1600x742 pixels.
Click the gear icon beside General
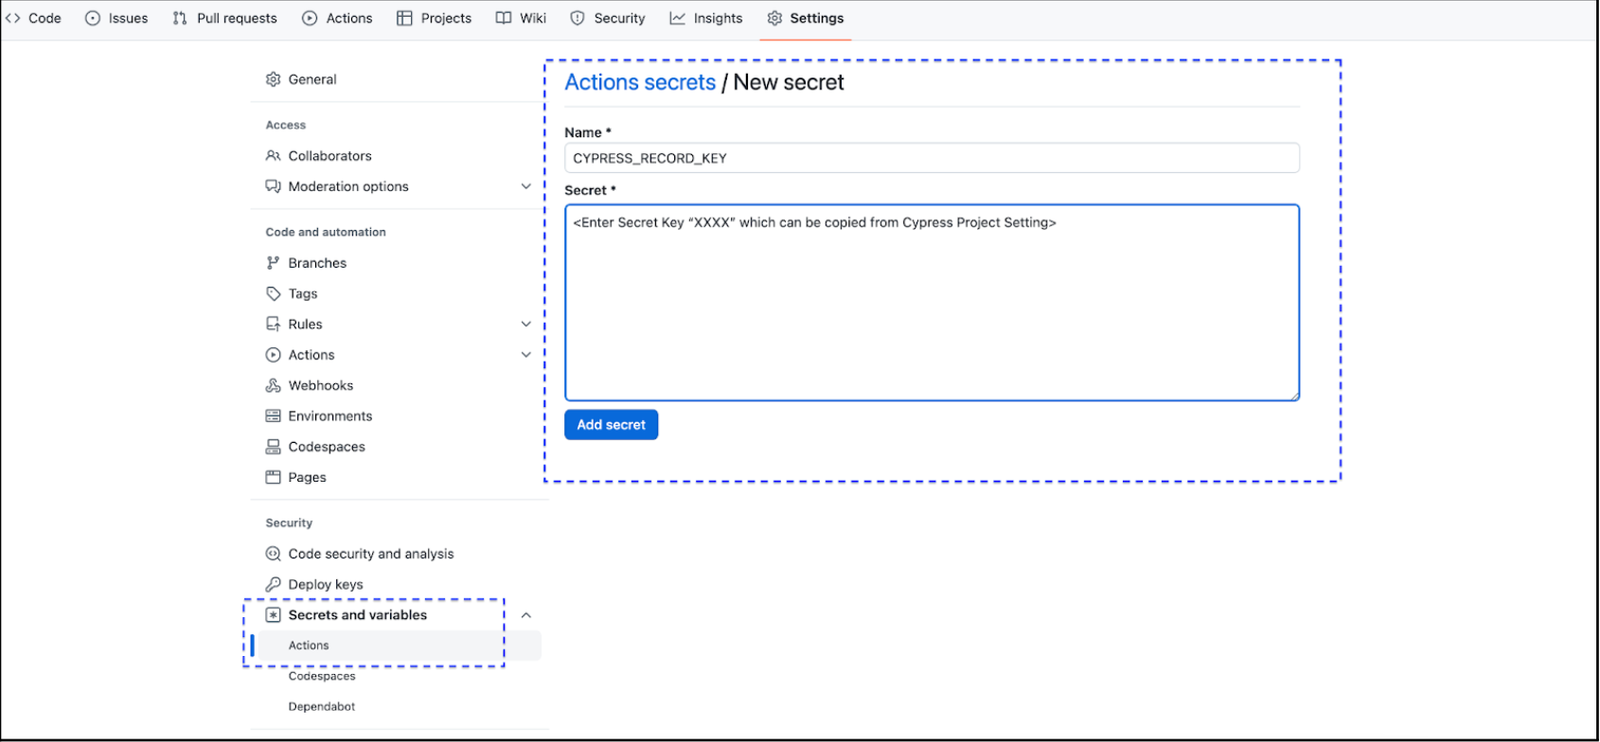[273, 80]
